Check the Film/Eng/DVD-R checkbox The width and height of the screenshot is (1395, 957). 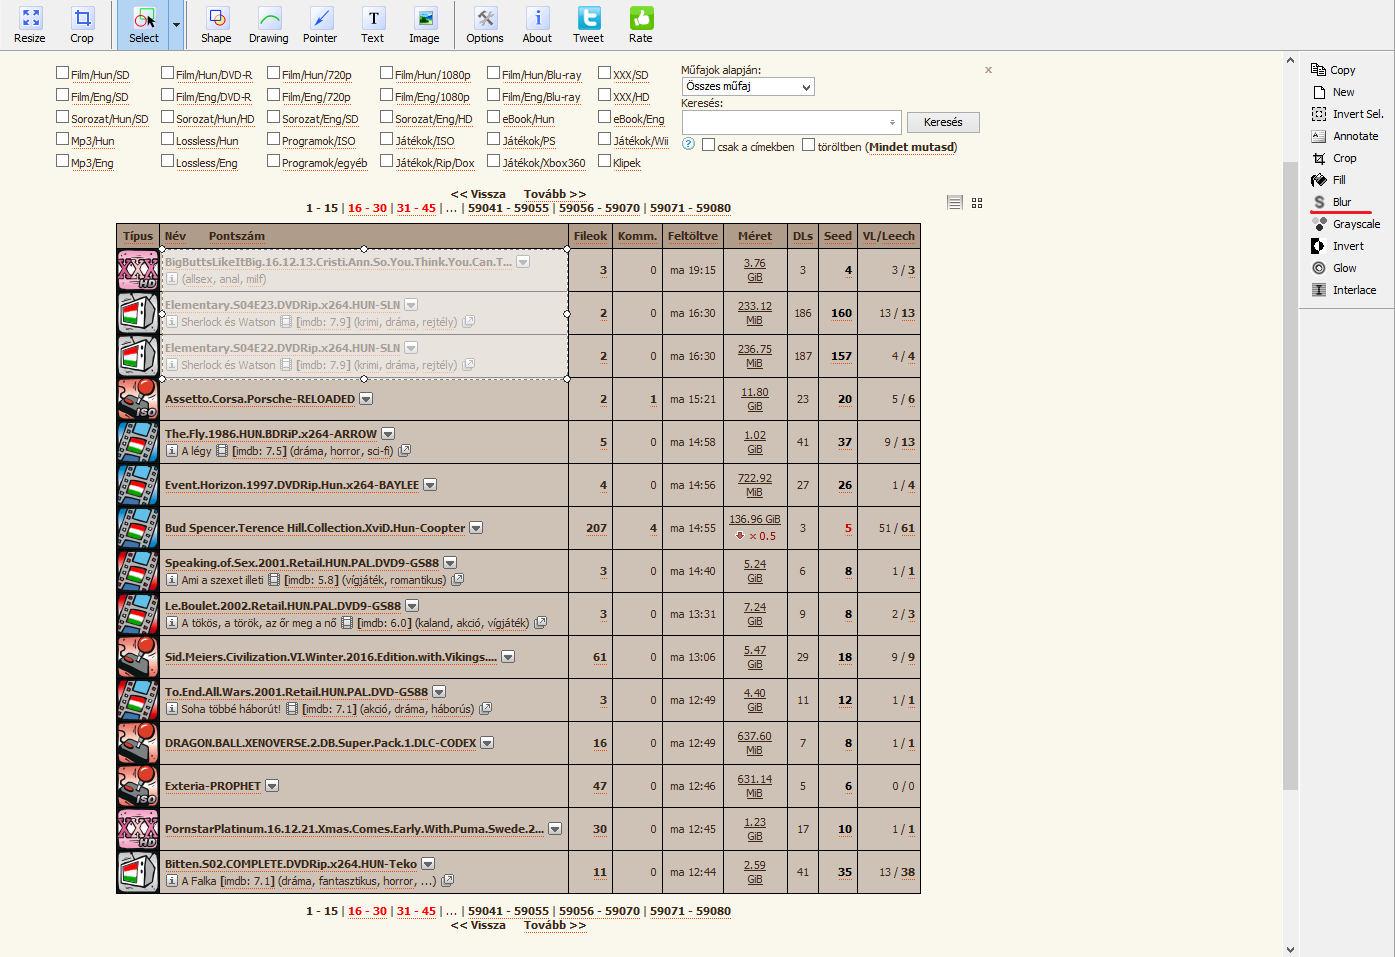coord(168,95)
